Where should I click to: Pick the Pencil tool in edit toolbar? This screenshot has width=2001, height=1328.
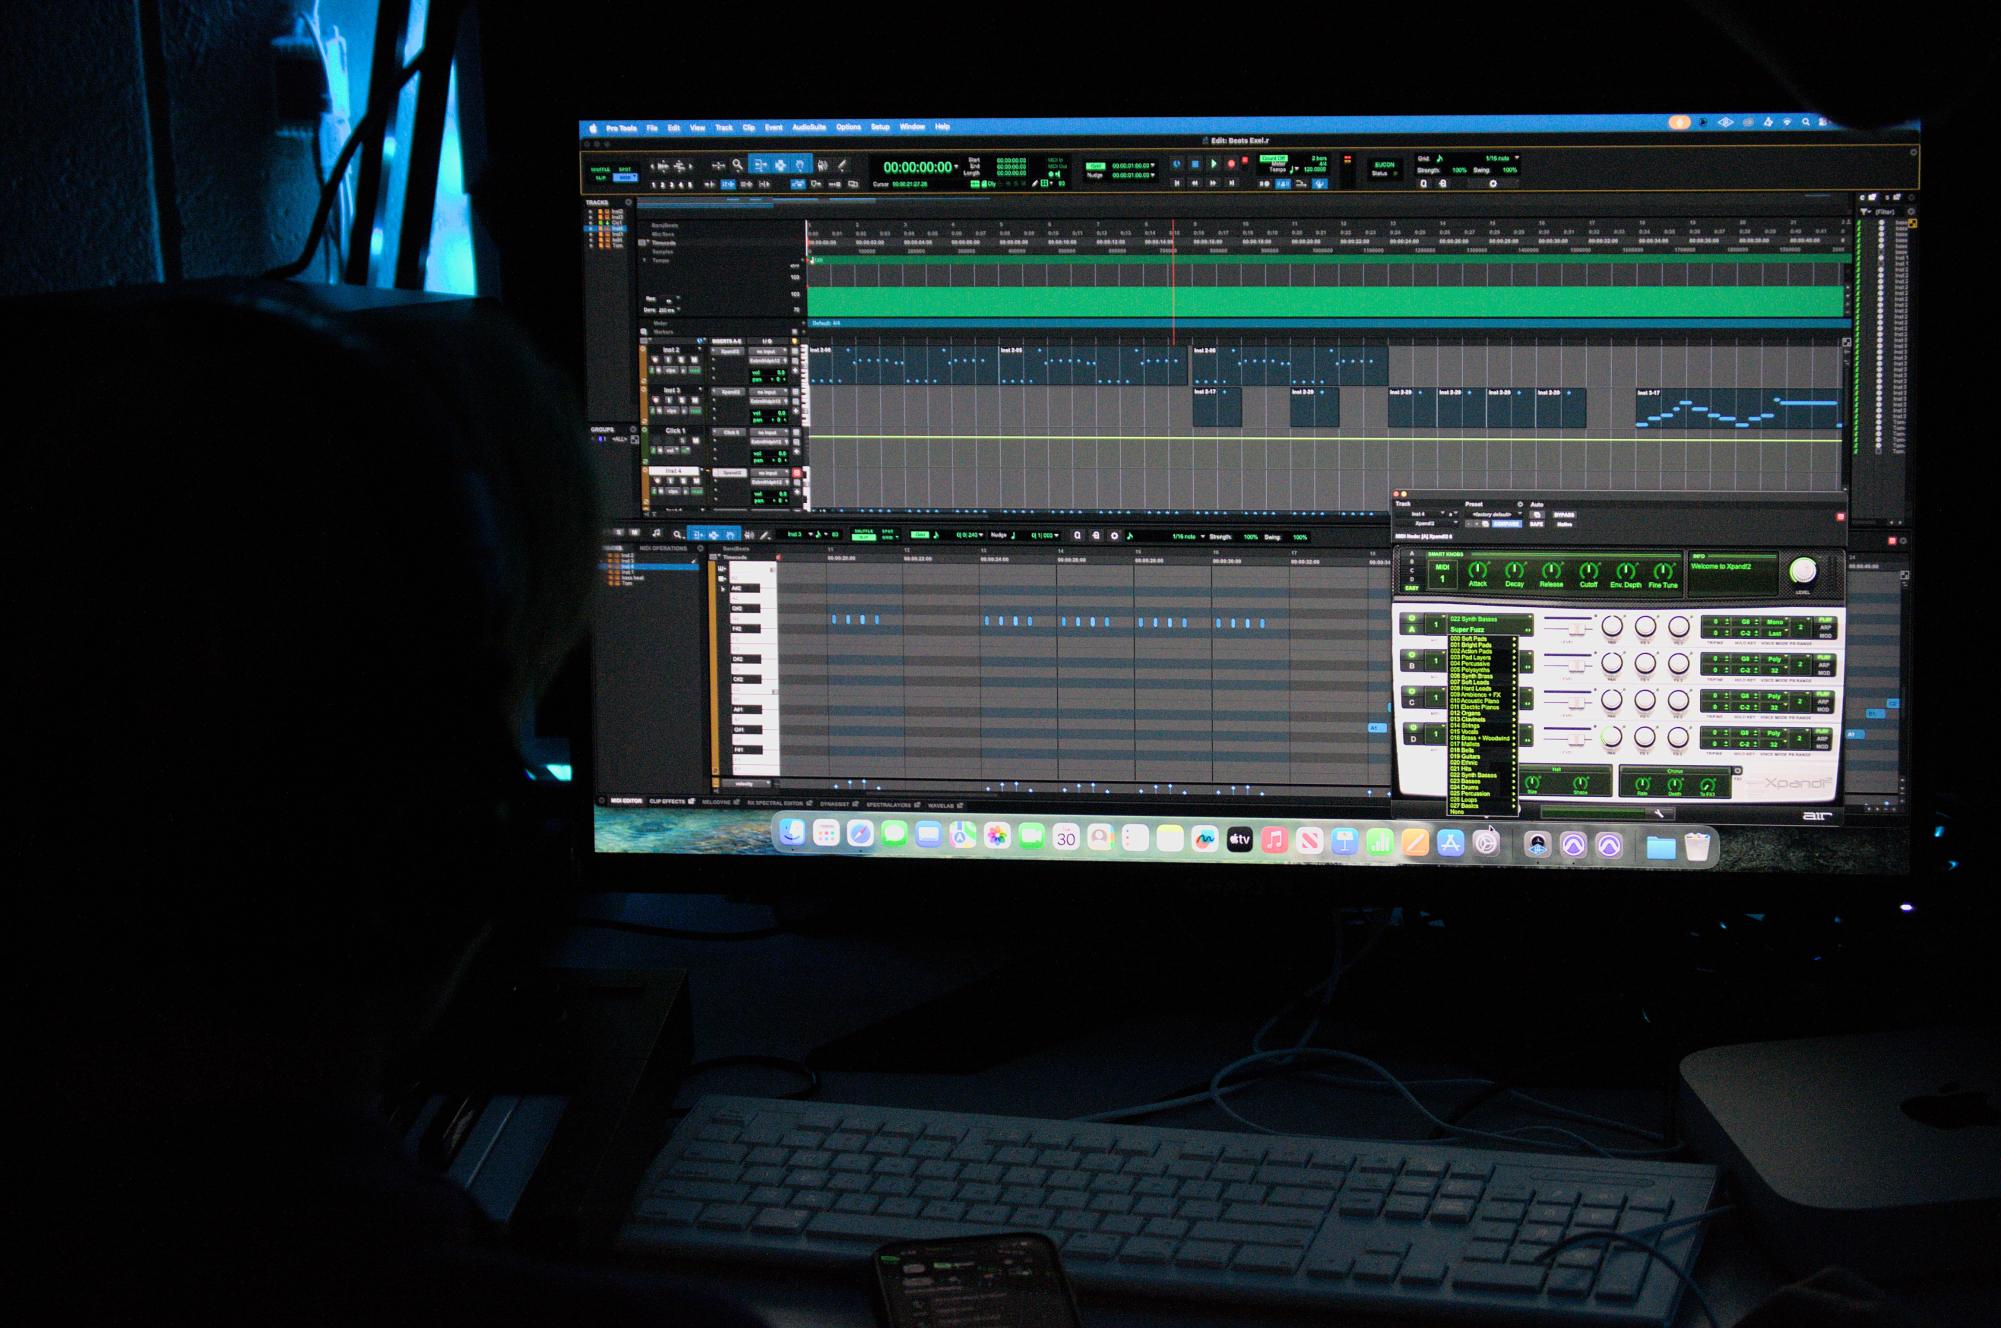pyautogui.click(x=842, y=166)
